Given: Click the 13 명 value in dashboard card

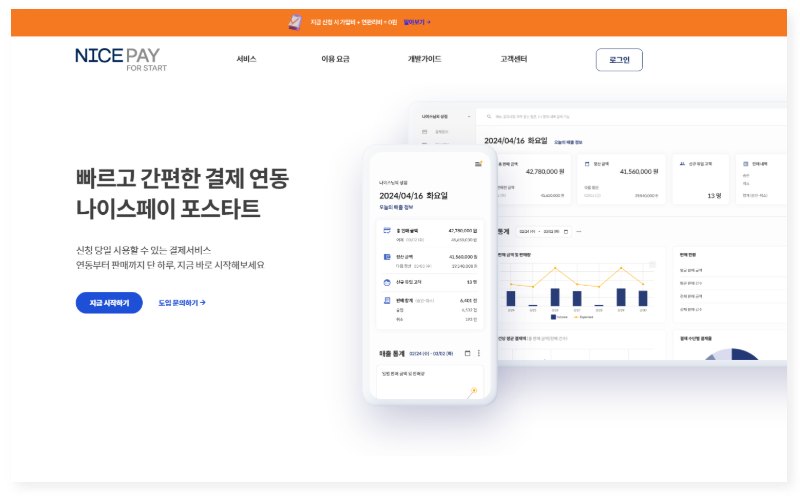Looking at the screenshot, I should coord(714,195).
